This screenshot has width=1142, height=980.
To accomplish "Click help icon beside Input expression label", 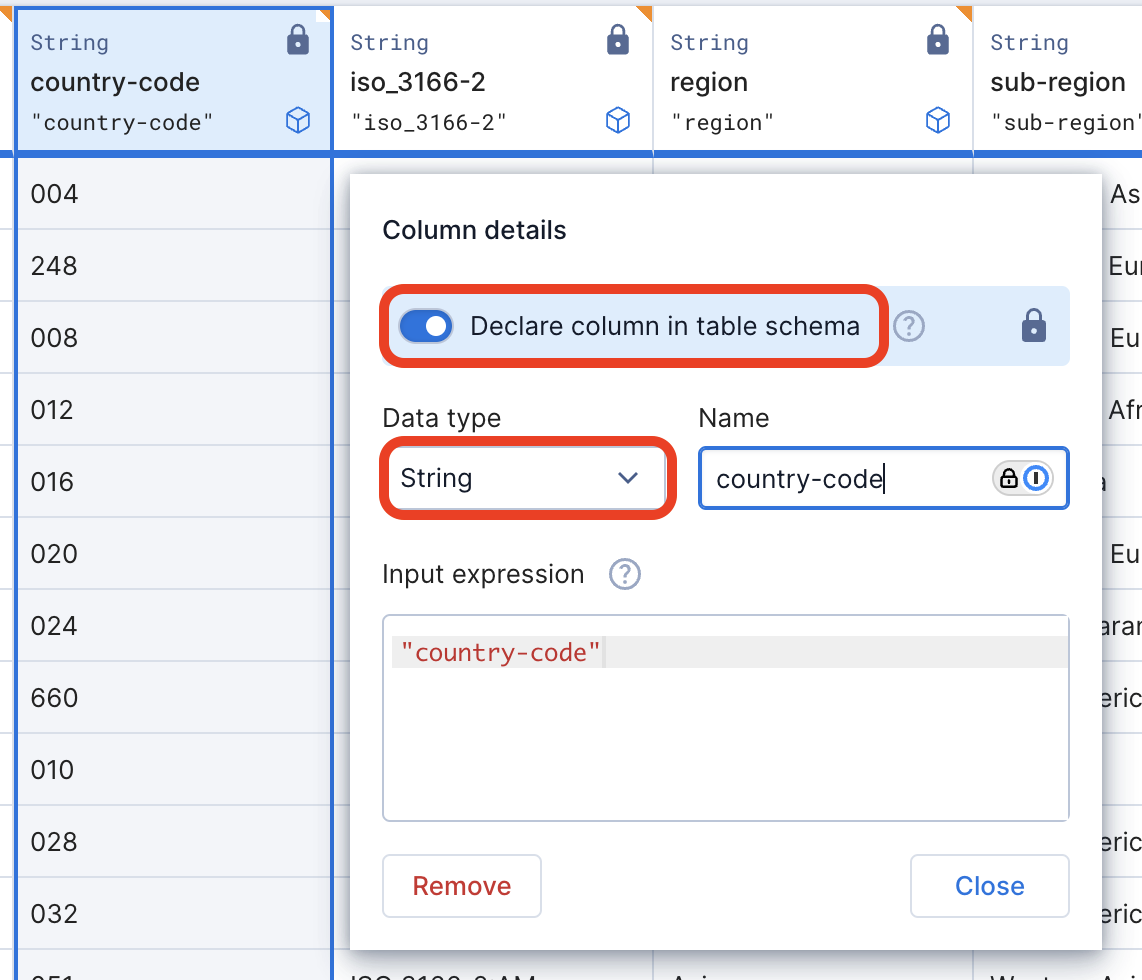I will coord(625,574).
